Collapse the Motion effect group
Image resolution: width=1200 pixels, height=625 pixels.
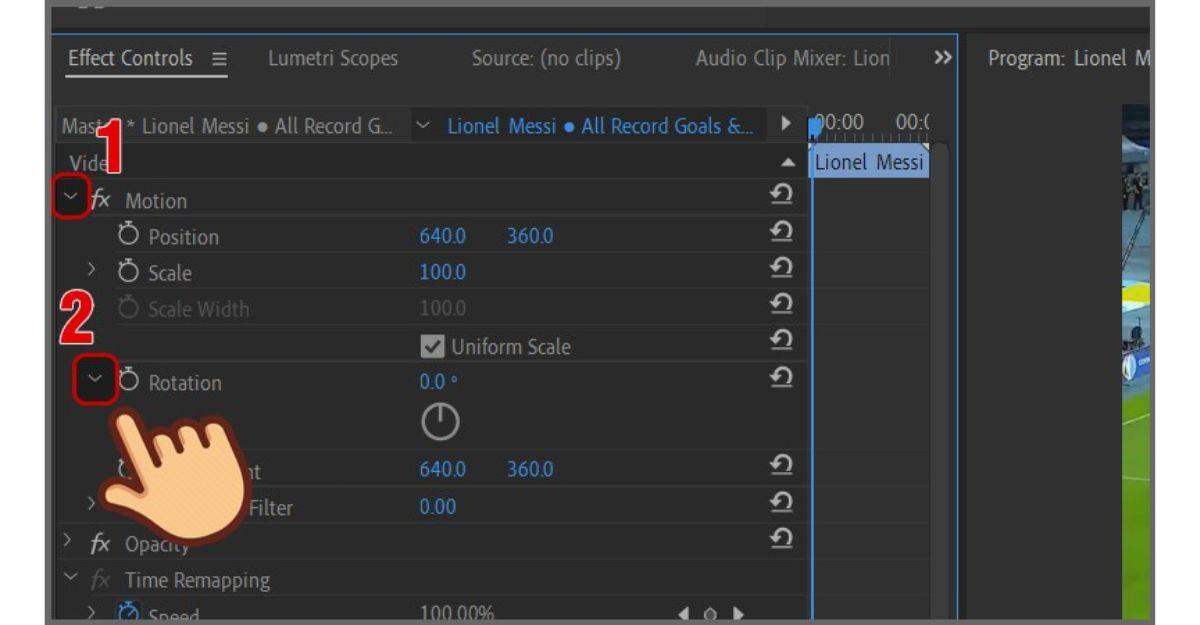[70, 198]
